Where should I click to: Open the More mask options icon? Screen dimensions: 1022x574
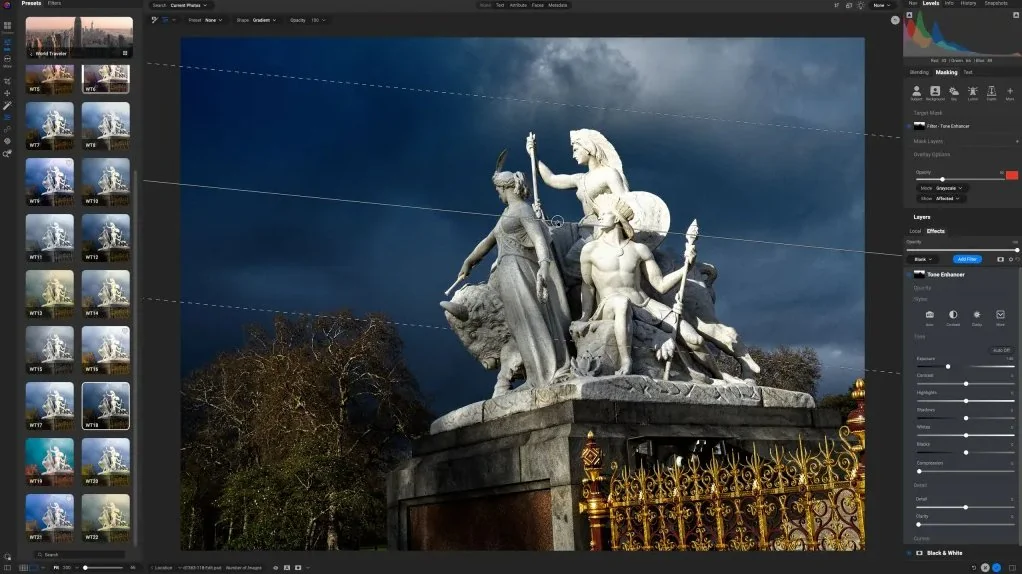click(1010, 92)
